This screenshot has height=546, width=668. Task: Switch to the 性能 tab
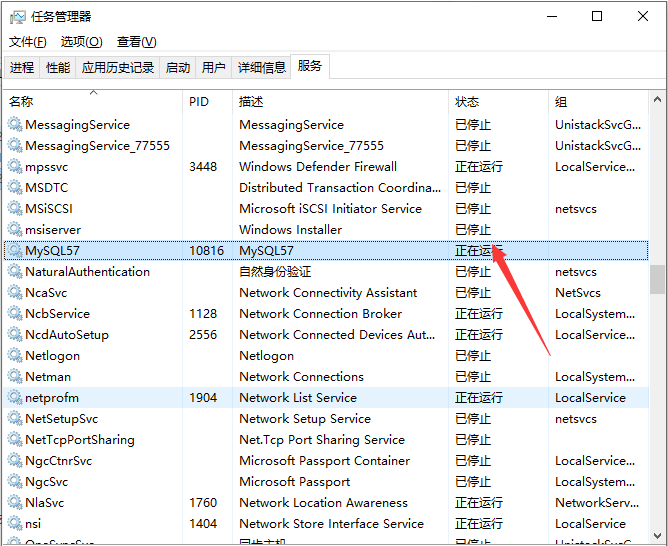tap(58, 68)
